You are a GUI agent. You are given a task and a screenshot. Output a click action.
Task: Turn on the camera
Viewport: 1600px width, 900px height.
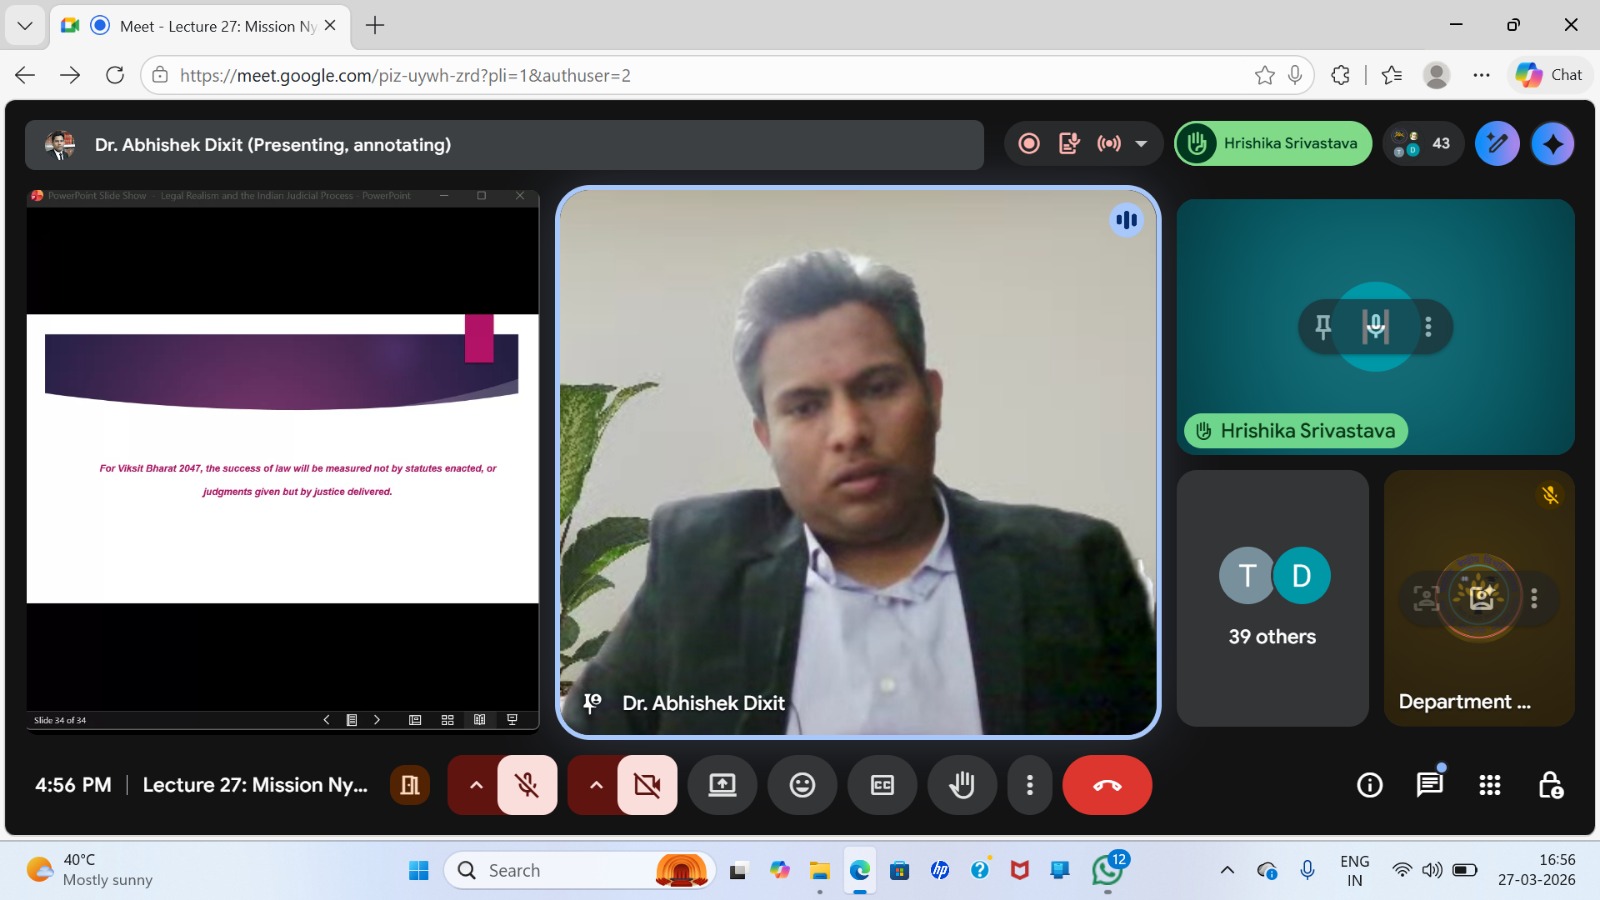(647, 786)
